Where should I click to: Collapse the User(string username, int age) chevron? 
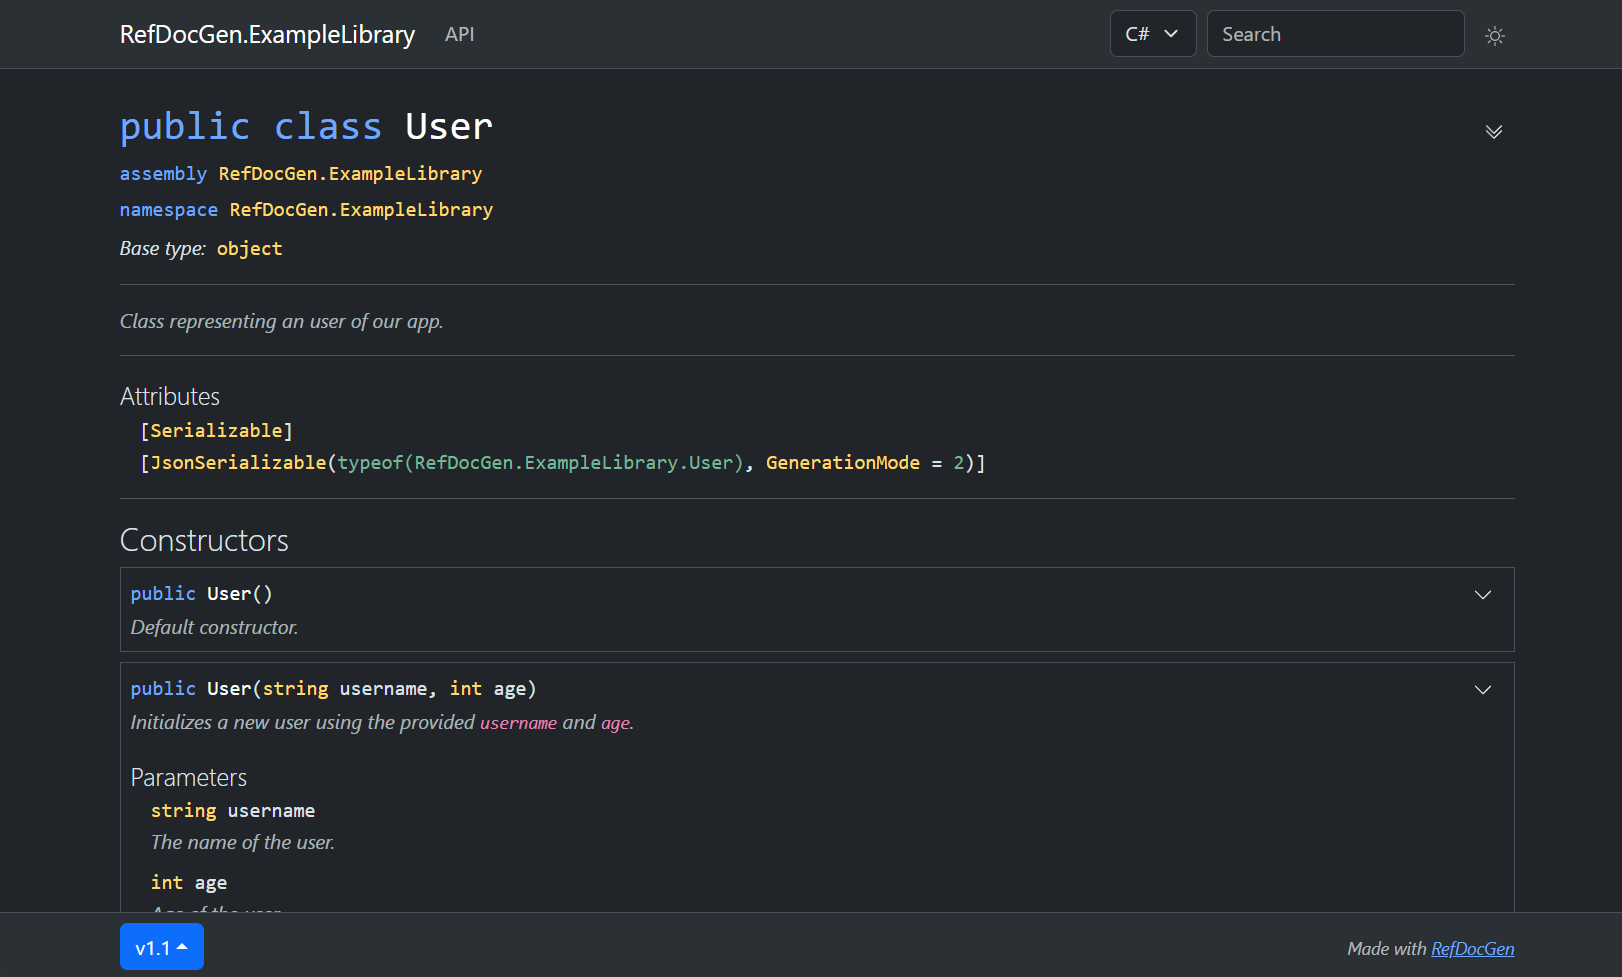pos(1482,690)
